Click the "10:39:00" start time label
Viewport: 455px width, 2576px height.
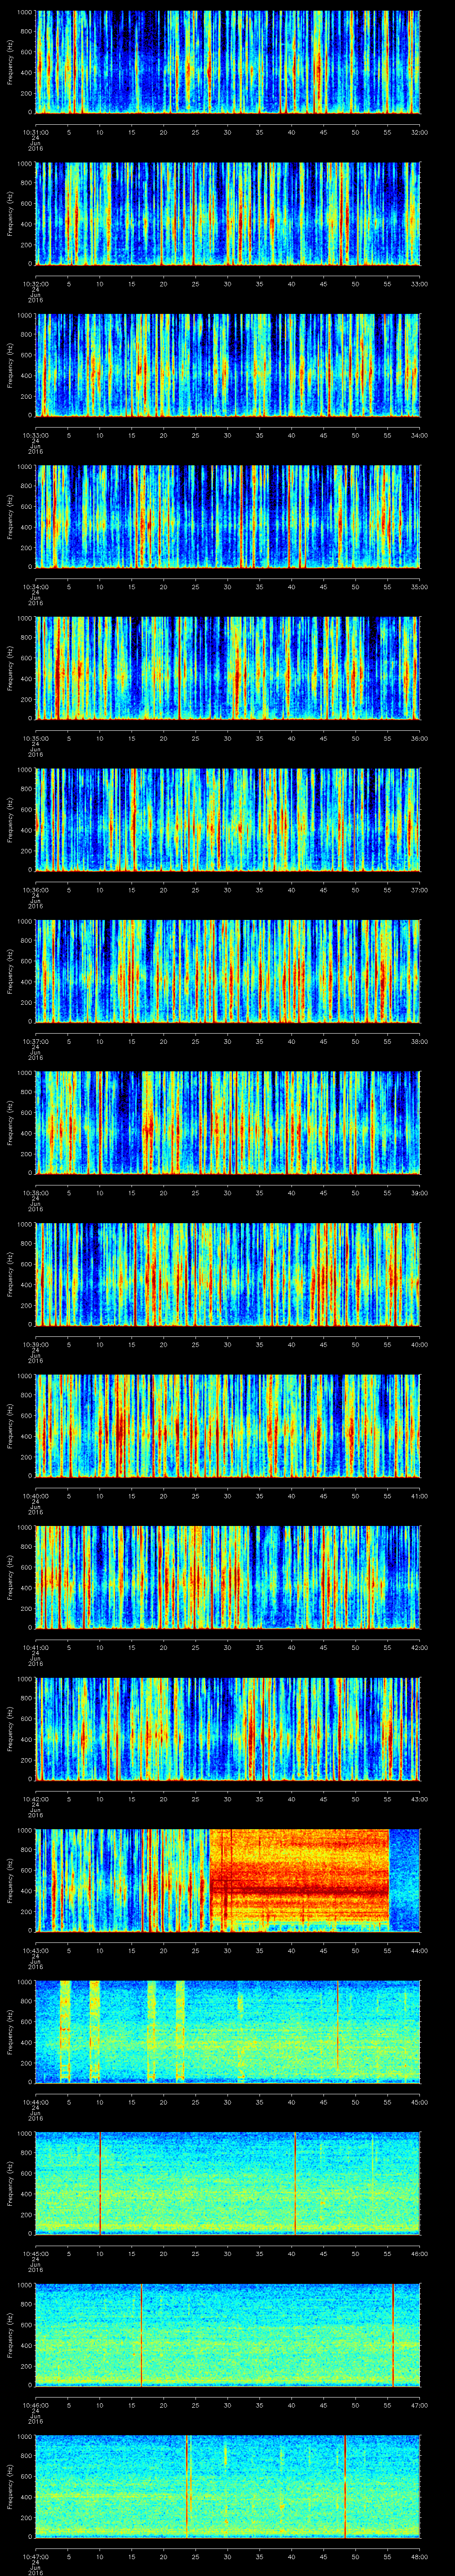click(x=35, y=1344)
